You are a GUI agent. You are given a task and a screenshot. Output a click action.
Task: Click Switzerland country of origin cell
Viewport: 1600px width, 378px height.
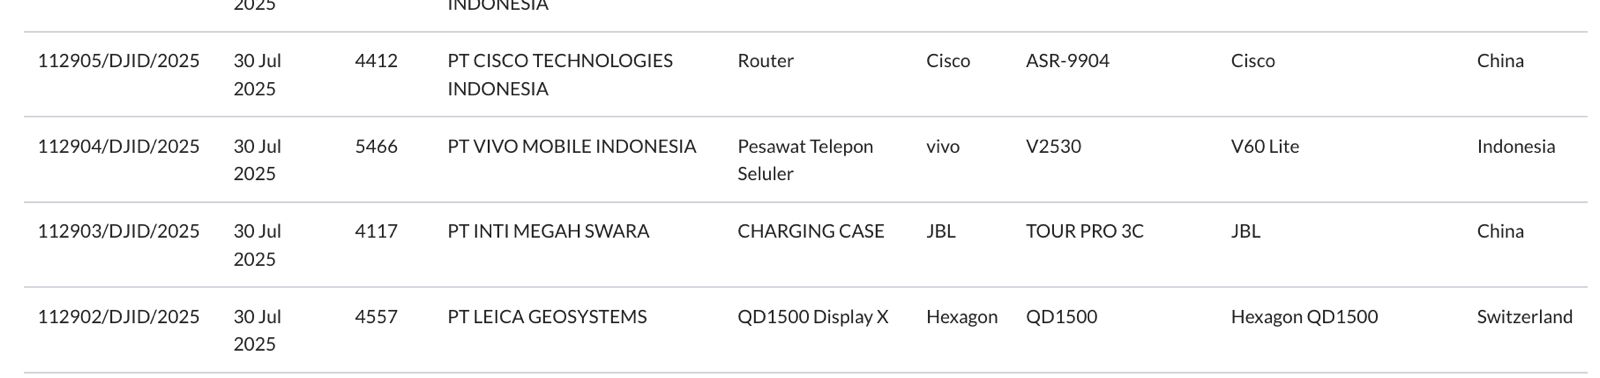point(1525,317)
